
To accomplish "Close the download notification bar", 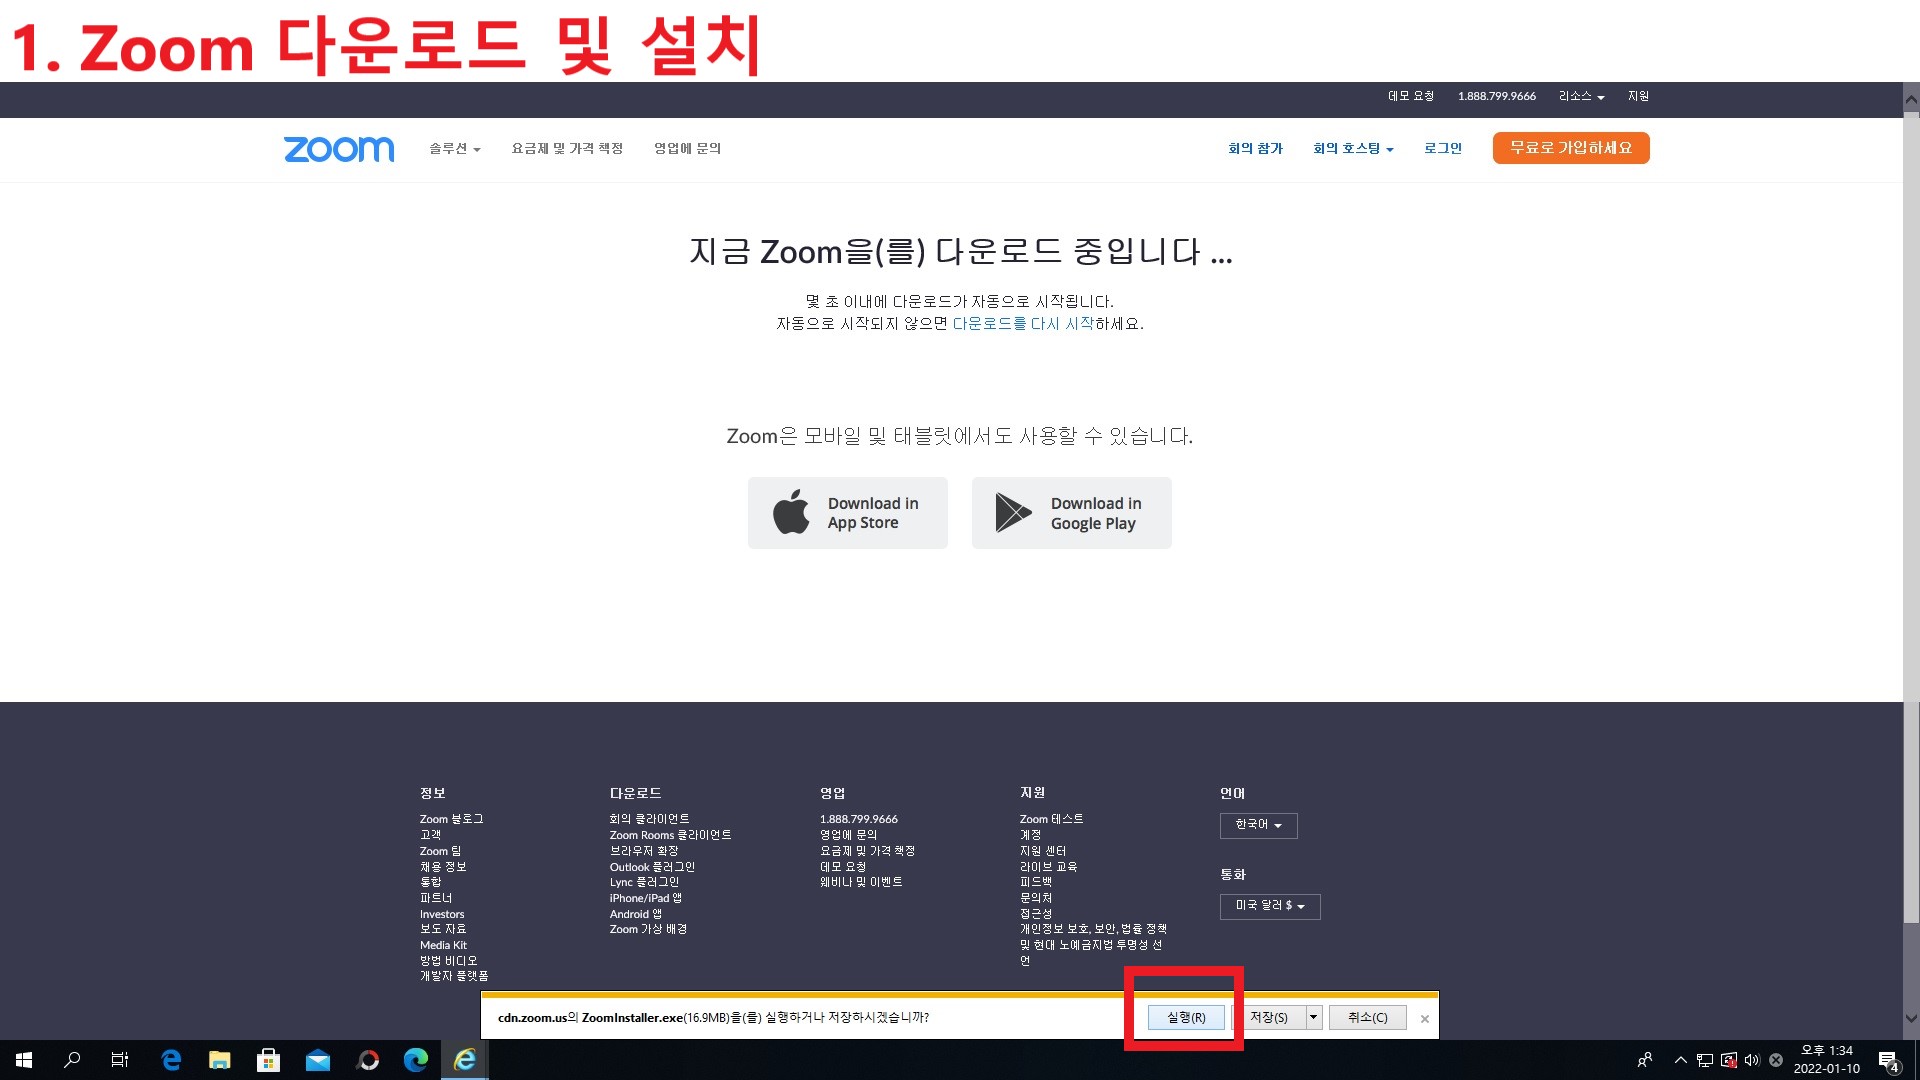I will tap(1425, 1019).
